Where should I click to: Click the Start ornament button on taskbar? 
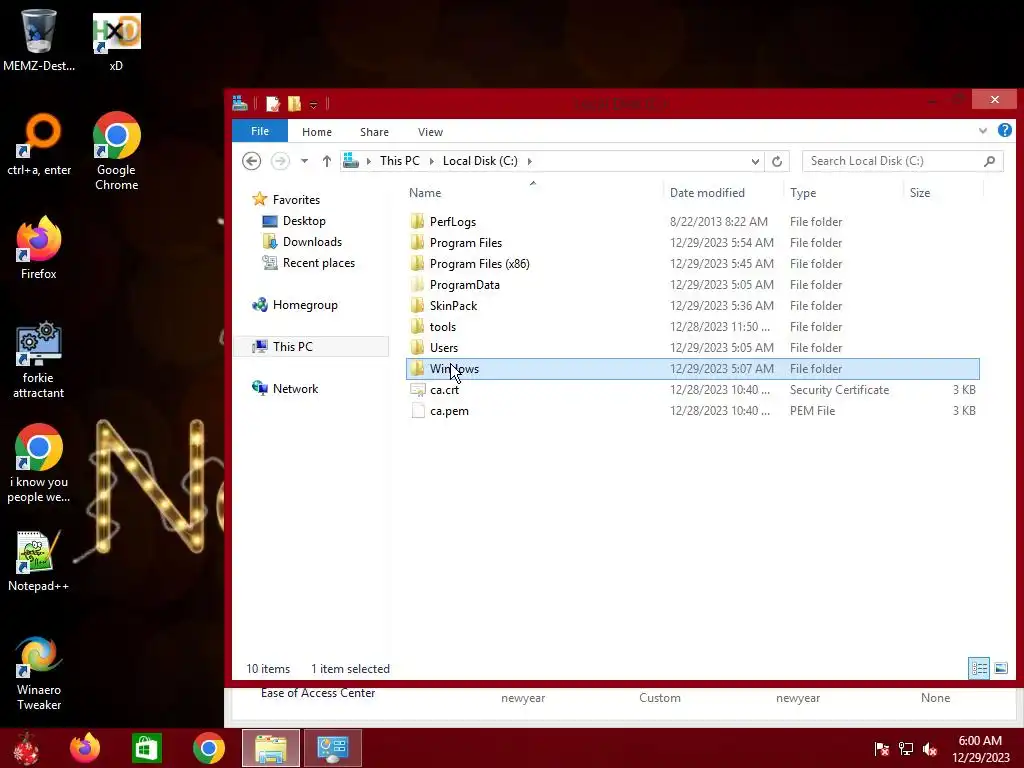(26, 748)
